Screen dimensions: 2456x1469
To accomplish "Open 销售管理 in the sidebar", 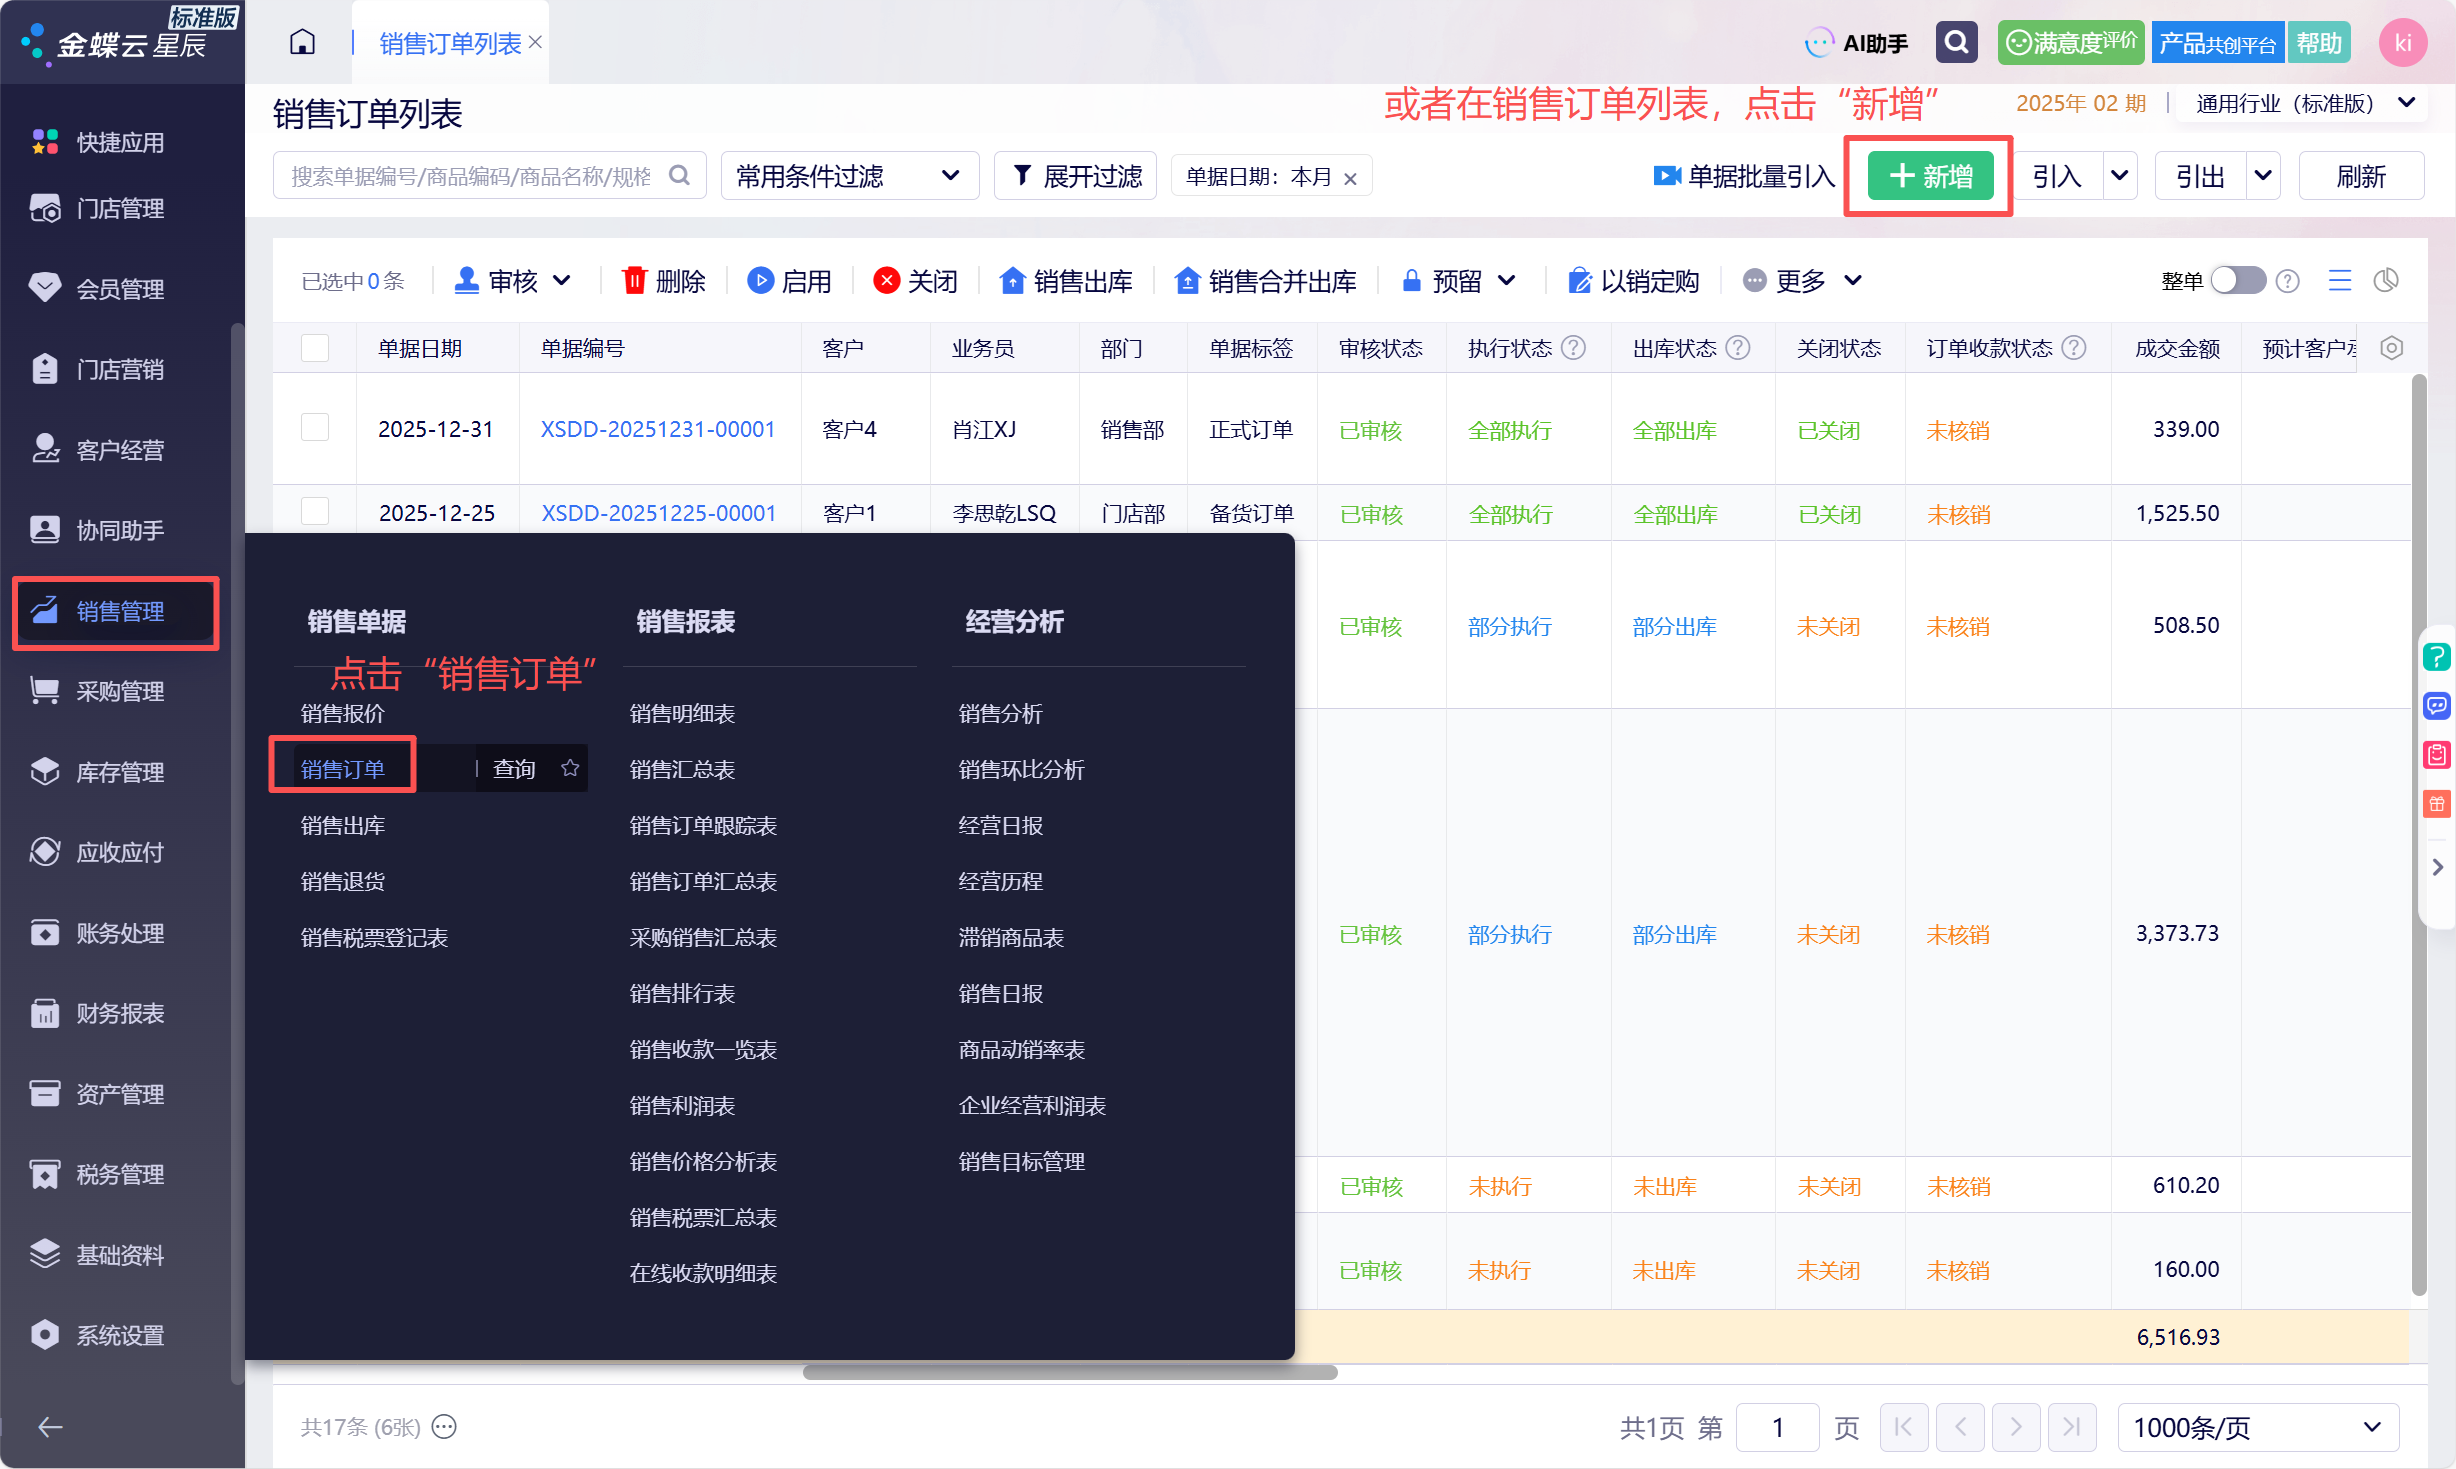I will tap(114, 611).
